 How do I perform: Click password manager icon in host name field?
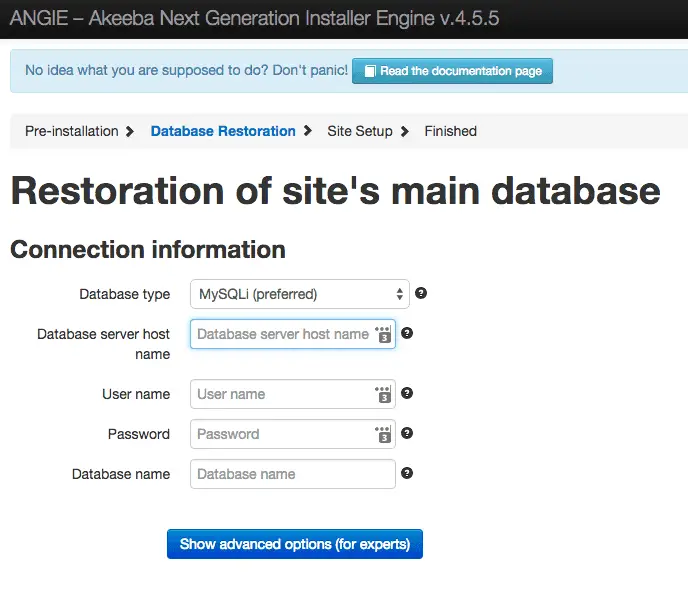(x=383, y=334)
